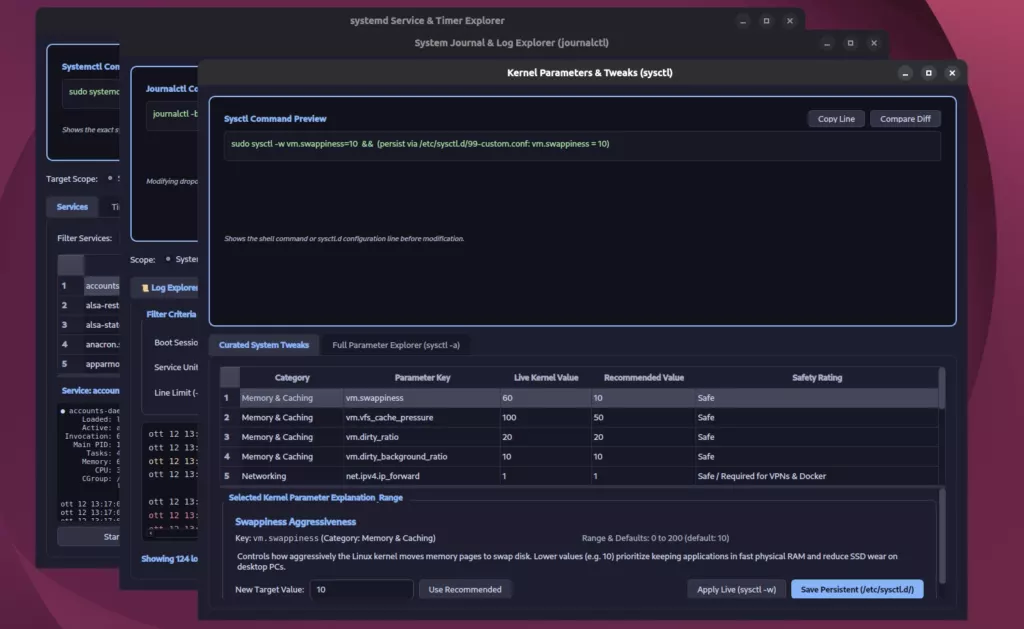Sort the table by the Category column header
The height and width of the screenshot is (629, 1024).
(x=292, y=378)
